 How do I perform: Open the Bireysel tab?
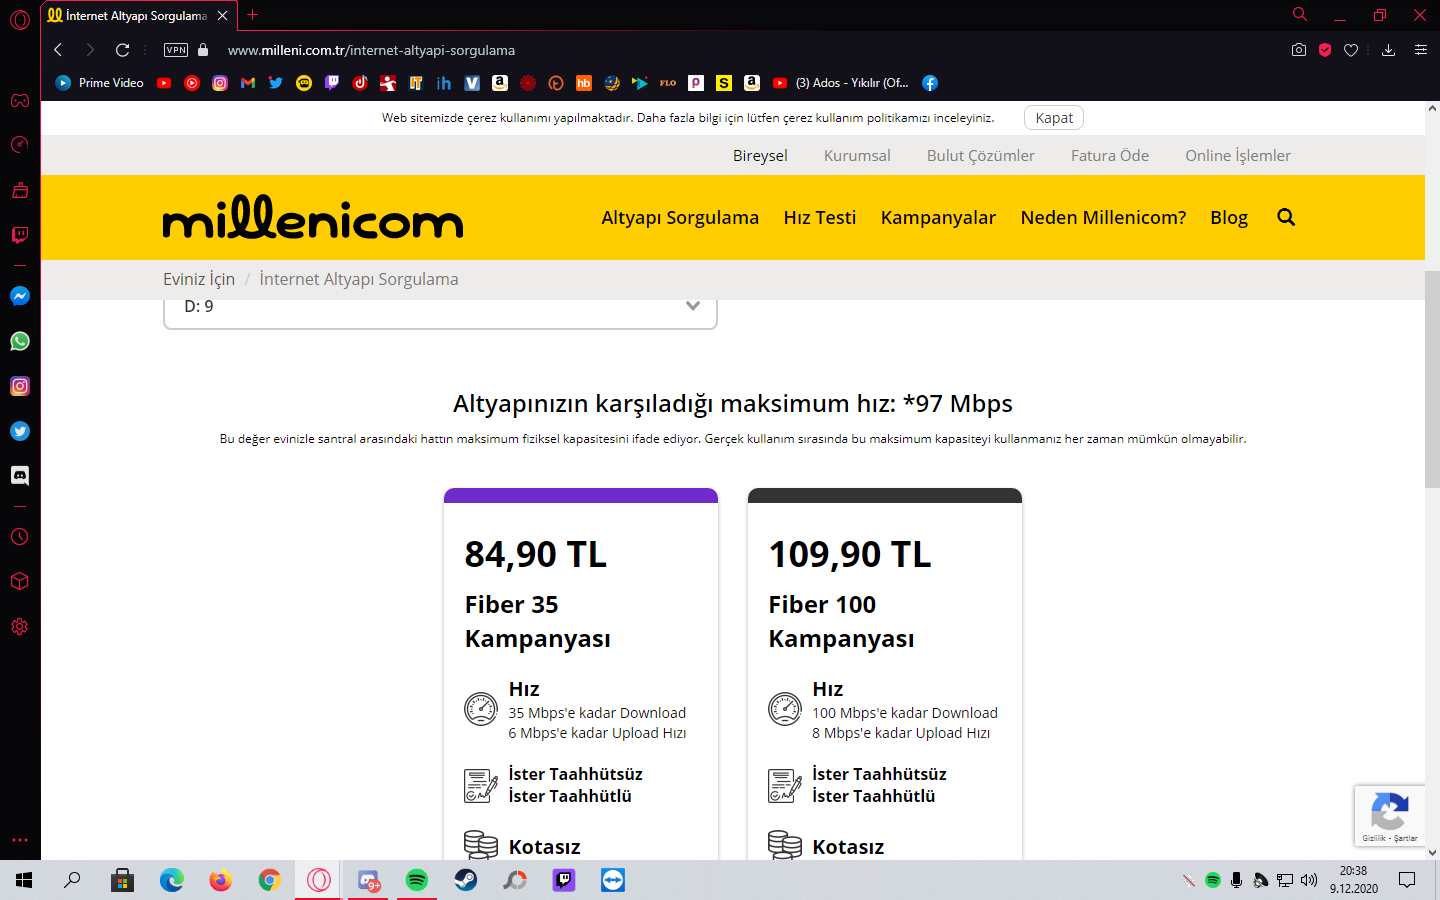(760, 156)
